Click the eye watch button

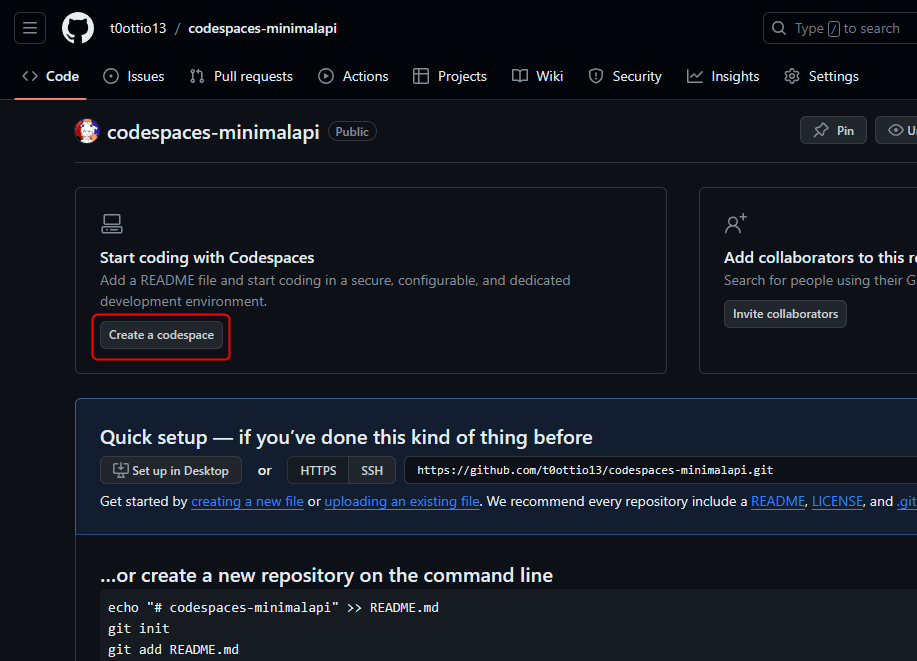click(x=897, y=130)
